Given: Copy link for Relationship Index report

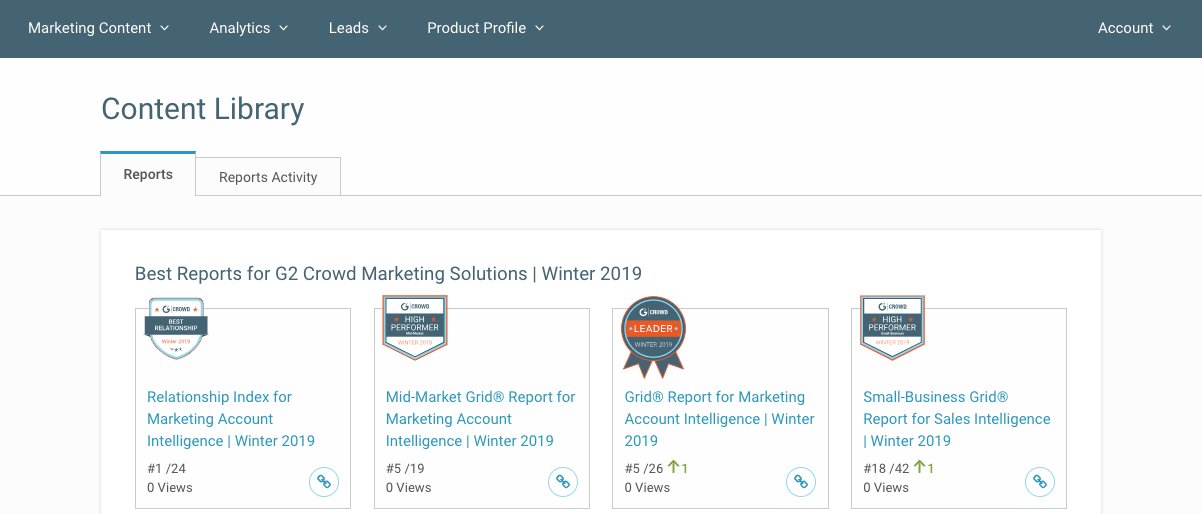Looking at the screenshot, I should coord(324,482).
